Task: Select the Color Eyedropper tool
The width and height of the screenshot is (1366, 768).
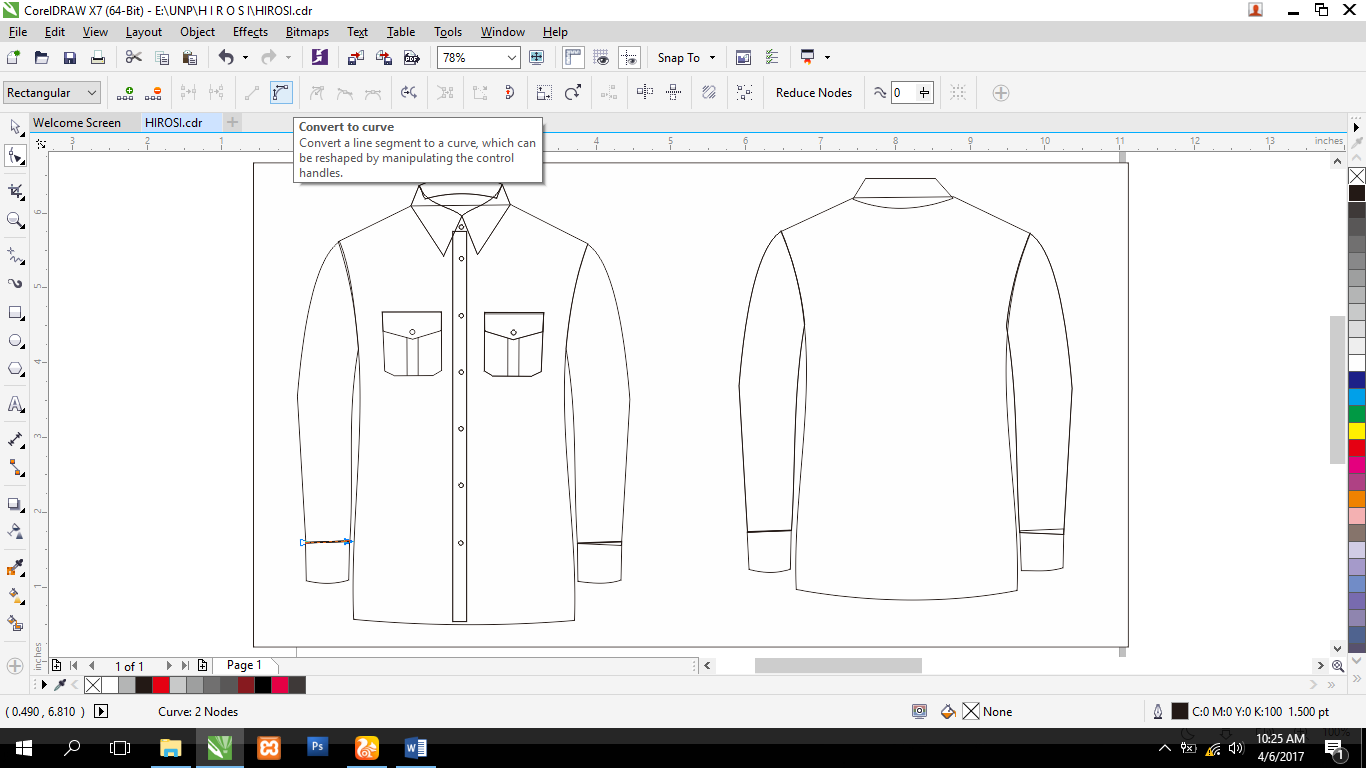Action: tap(15, 568)
